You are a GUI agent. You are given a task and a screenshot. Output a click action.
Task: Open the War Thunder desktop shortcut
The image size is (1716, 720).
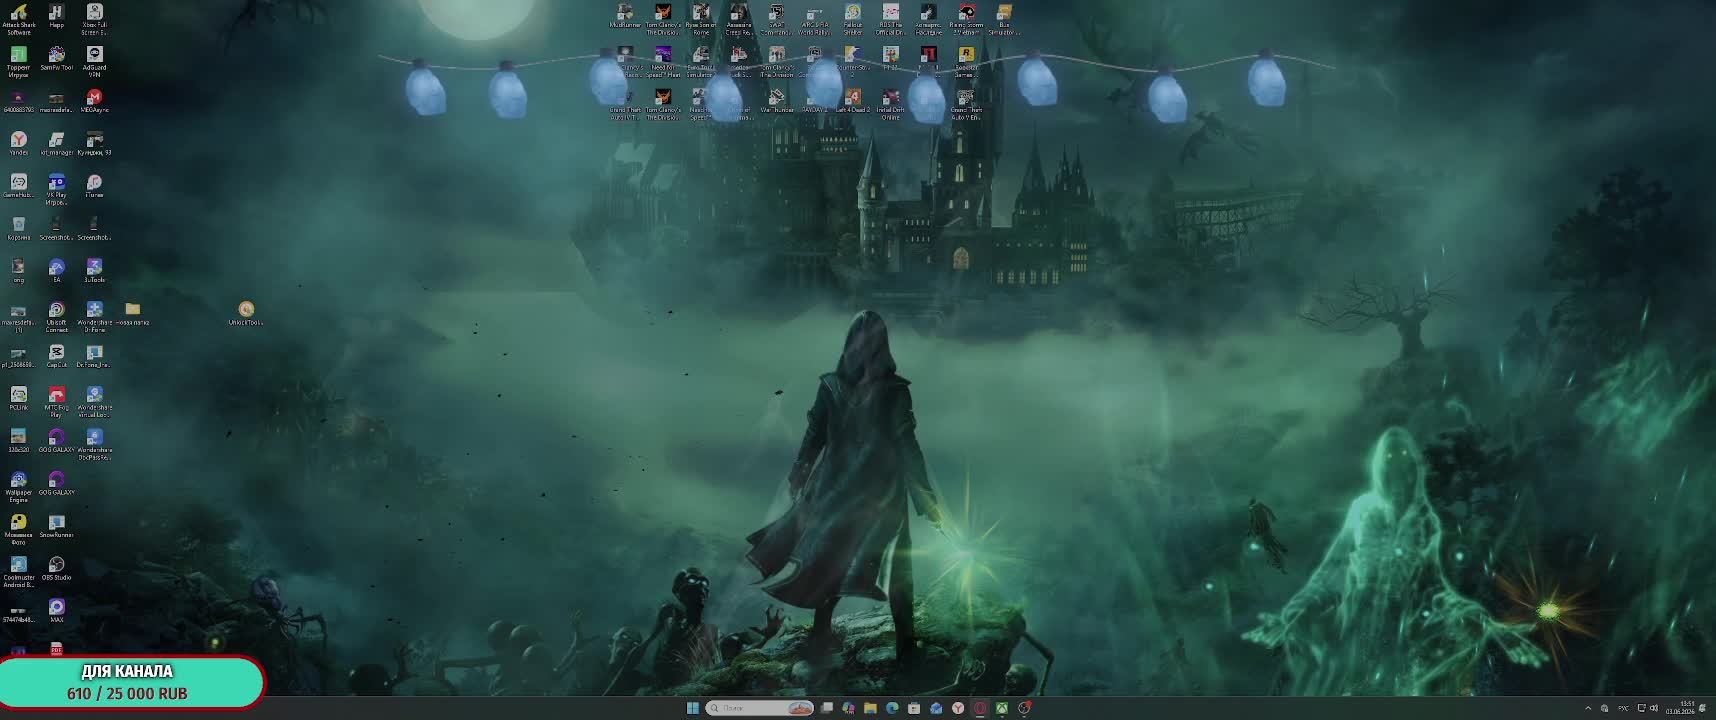pyautogui.click(x=777, y=100)
